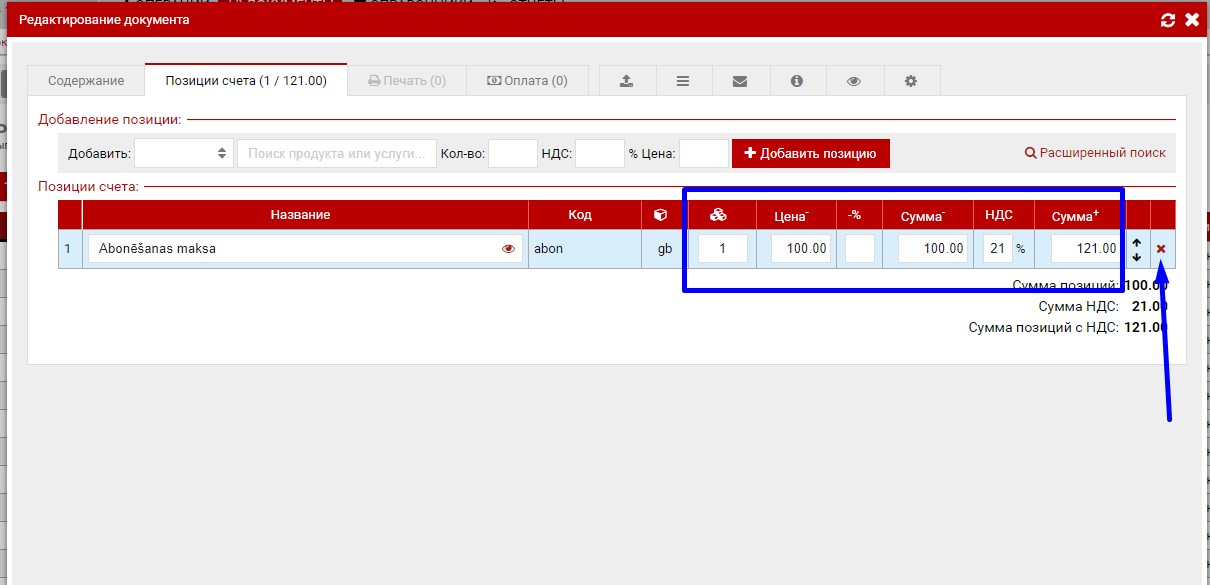The width and height of the screenshot is (1210, 585).
Task: Open the info circle icon tab
Action: (x=797, y=81)
